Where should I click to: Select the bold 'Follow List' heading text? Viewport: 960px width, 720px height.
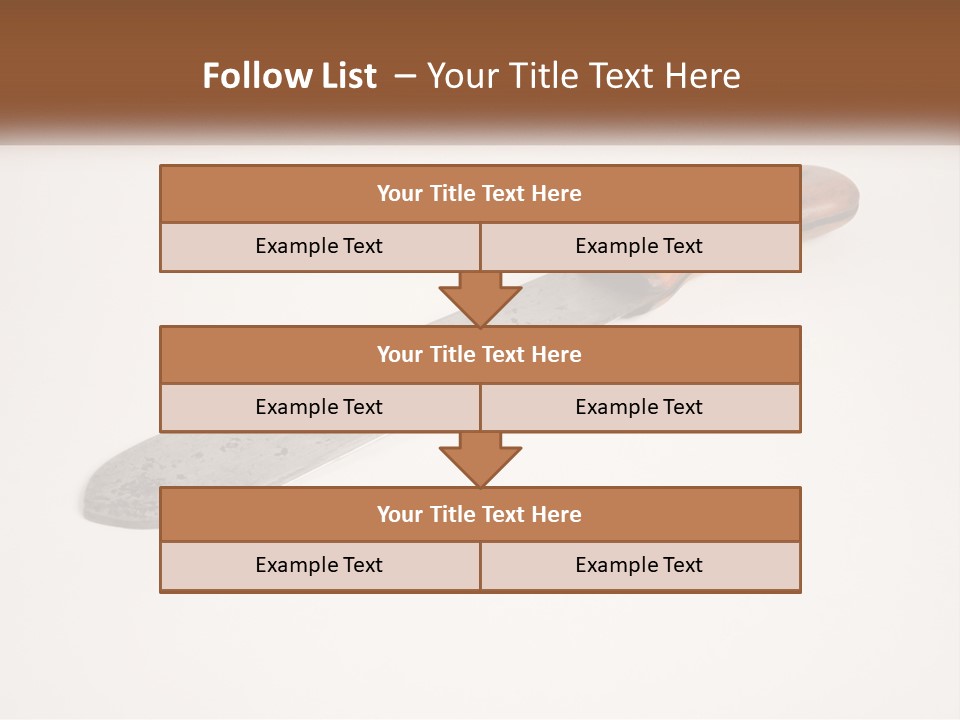[290, 76]
